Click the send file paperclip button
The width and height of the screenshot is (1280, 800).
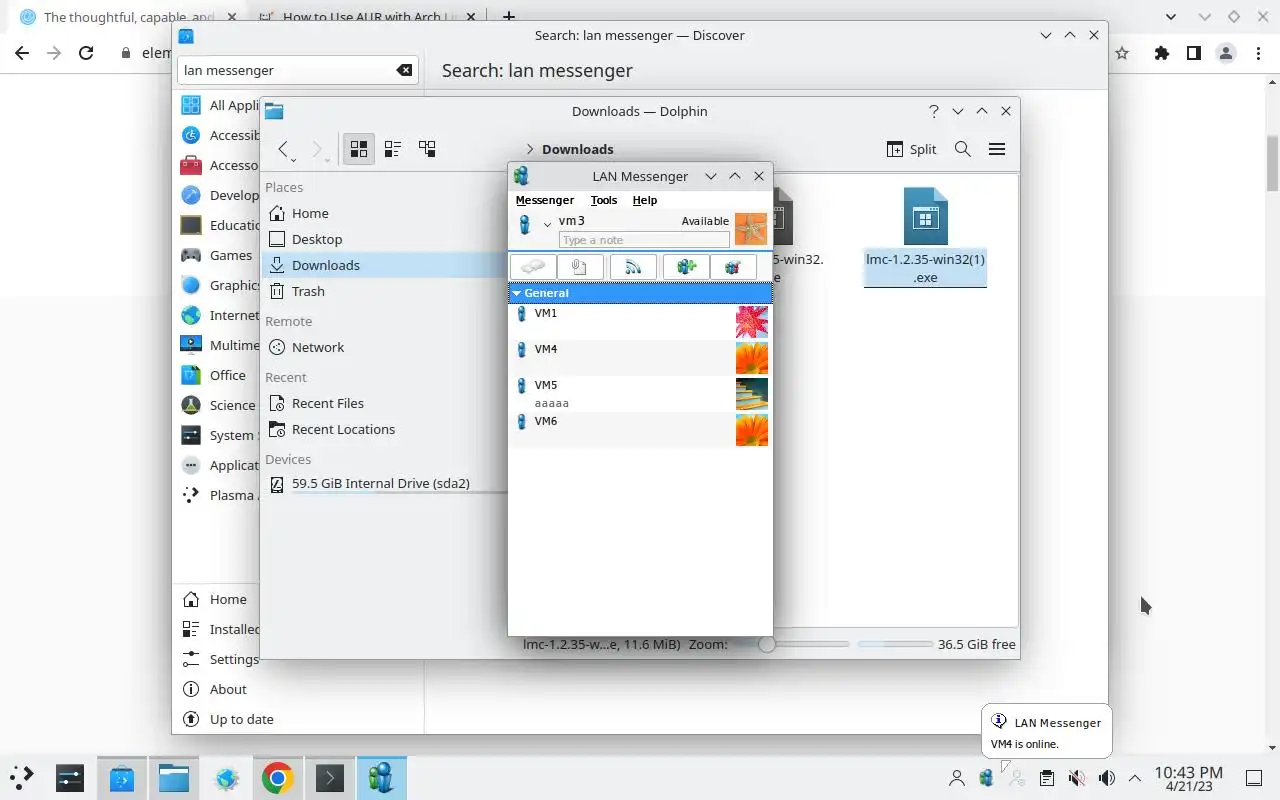[581, 267]
